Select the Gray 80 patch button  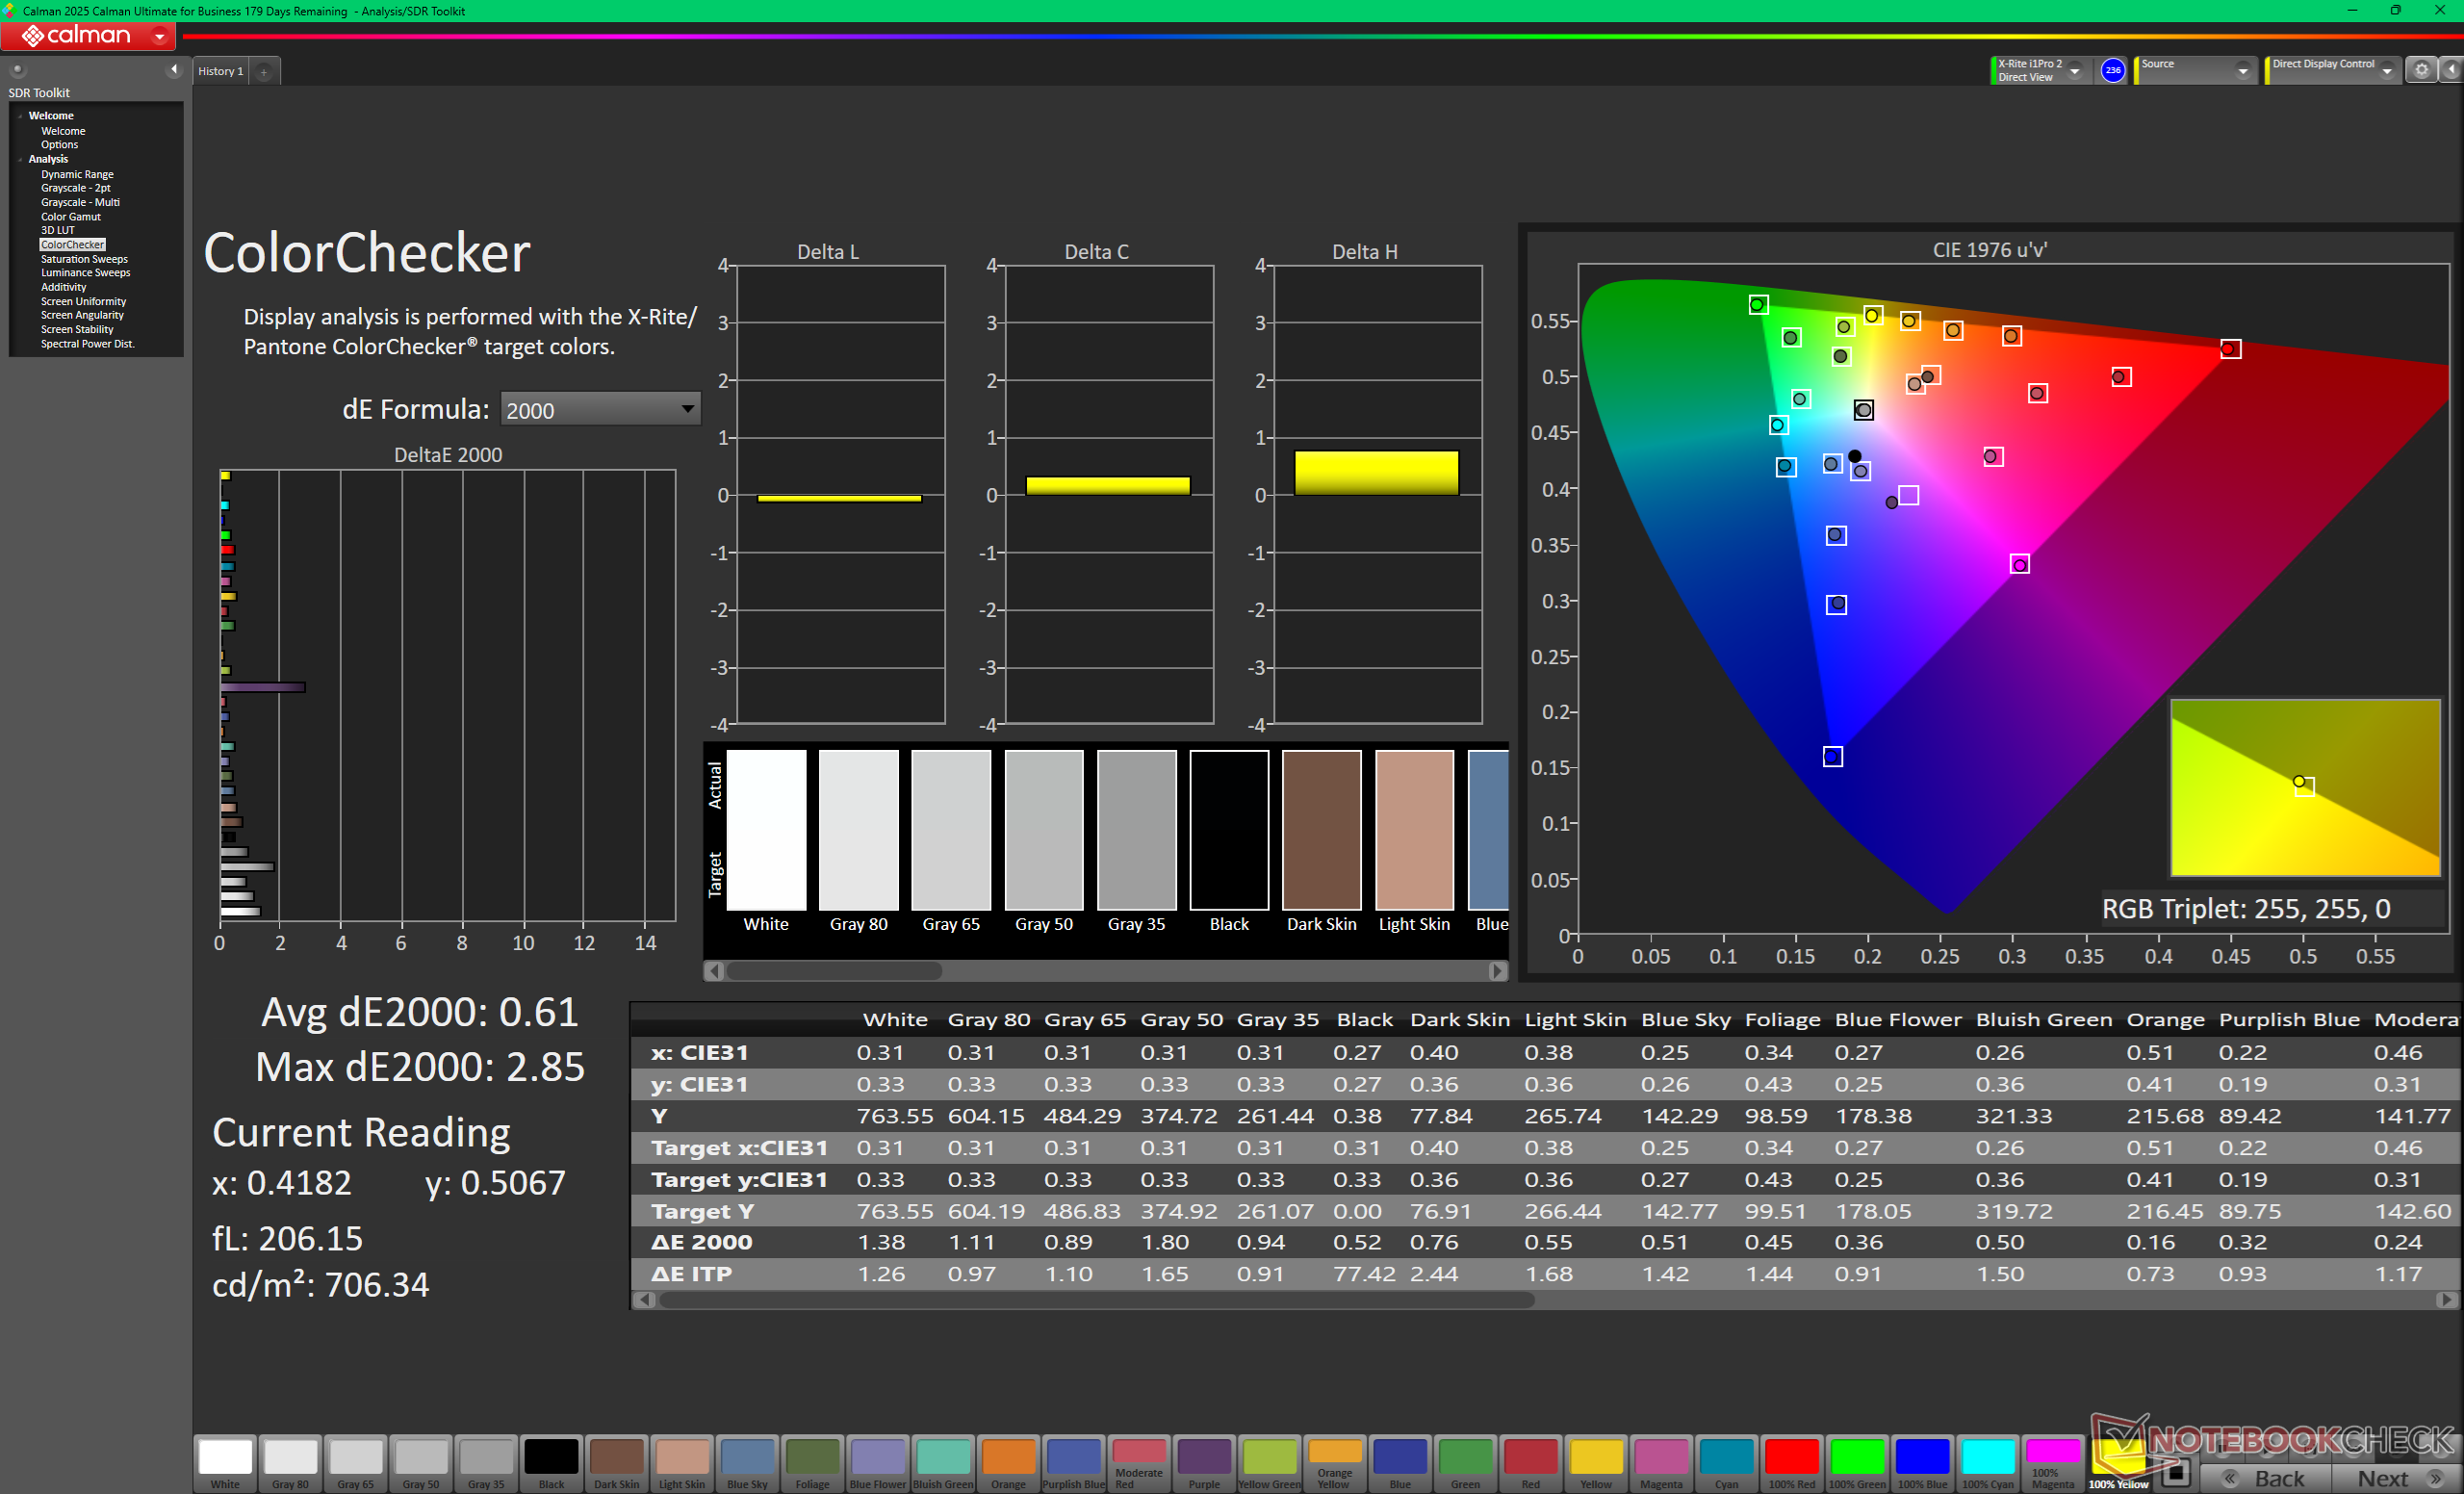(x=290, y=1463)
